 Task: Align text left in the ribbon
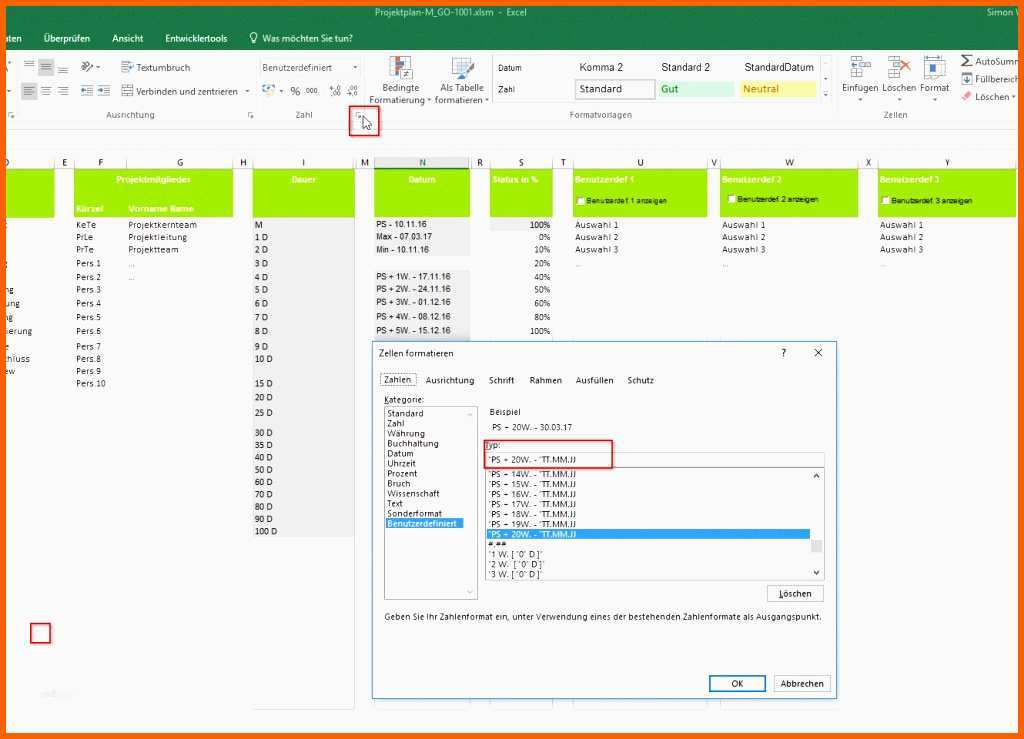pos(29,91)
